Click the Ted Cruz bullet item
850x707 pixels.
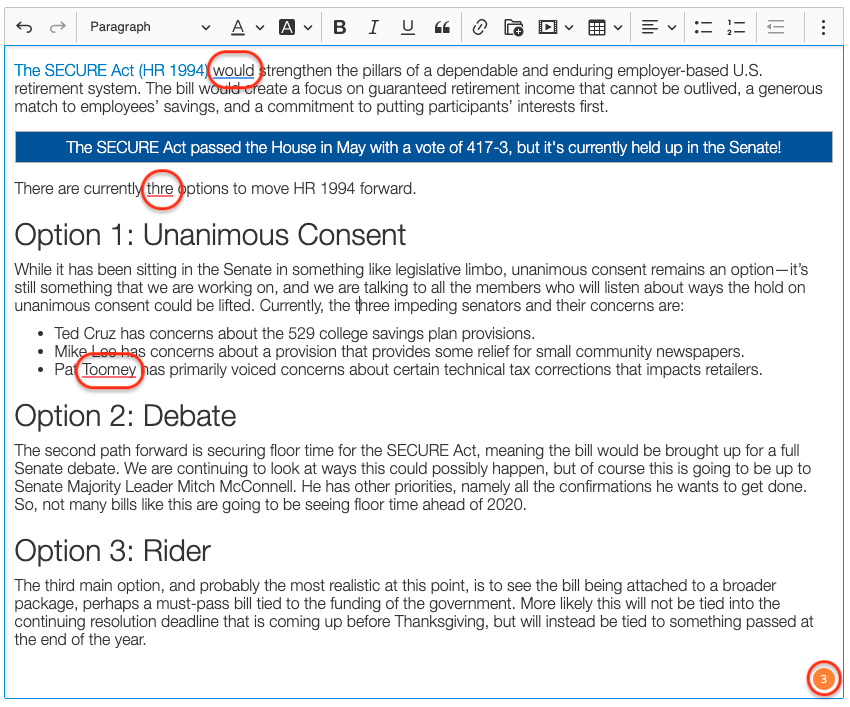coord(294,333)
